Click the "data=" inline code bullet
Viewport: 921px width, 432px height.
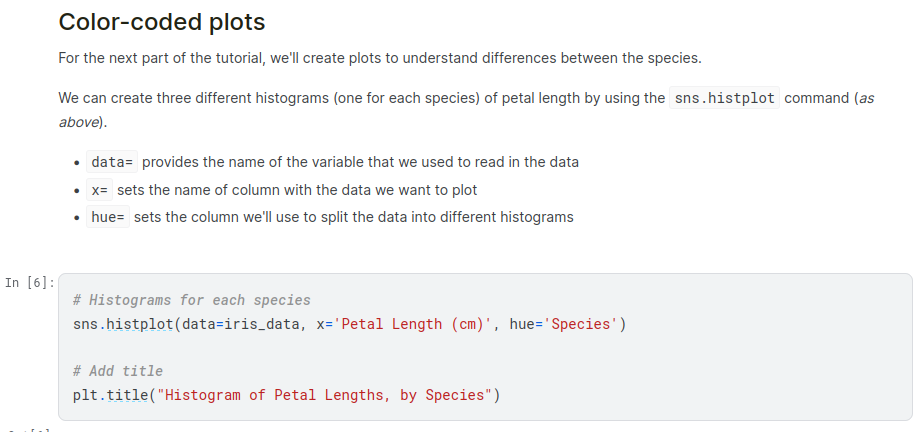point(112,162)
